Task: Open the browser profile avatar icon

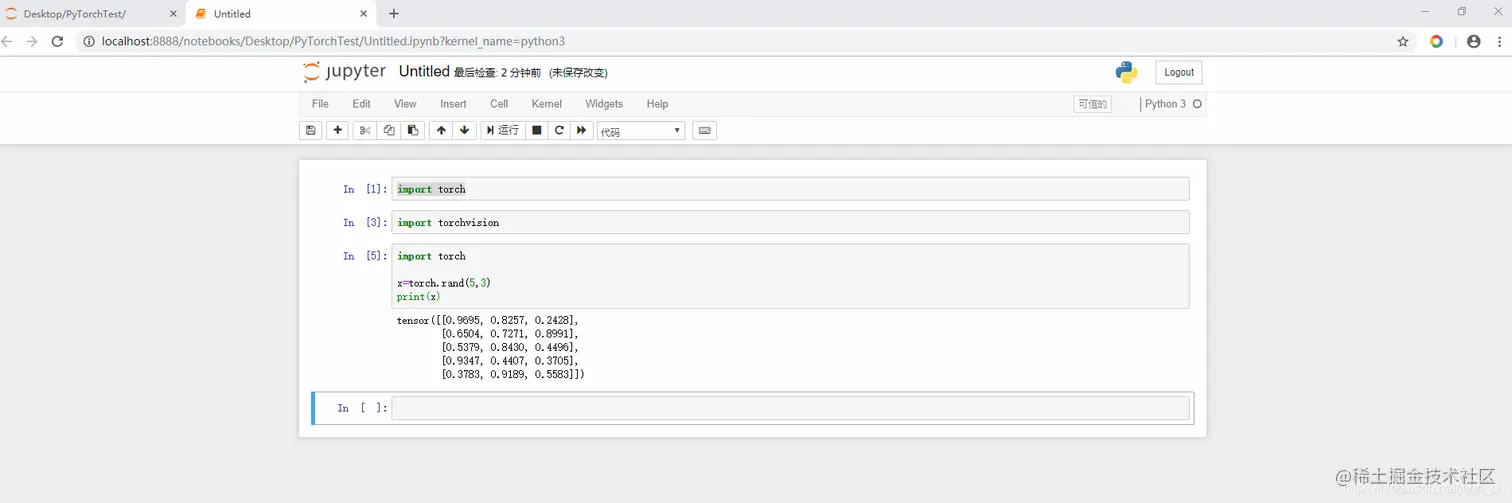Action: tap(1473, 42)
